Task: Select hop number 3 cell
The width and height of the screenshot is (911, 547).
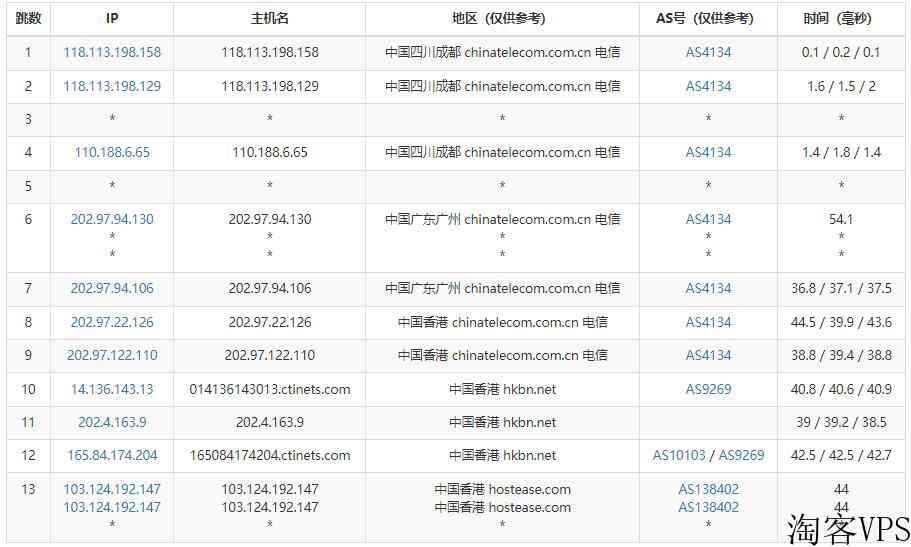Action: [x=28, y=120]
